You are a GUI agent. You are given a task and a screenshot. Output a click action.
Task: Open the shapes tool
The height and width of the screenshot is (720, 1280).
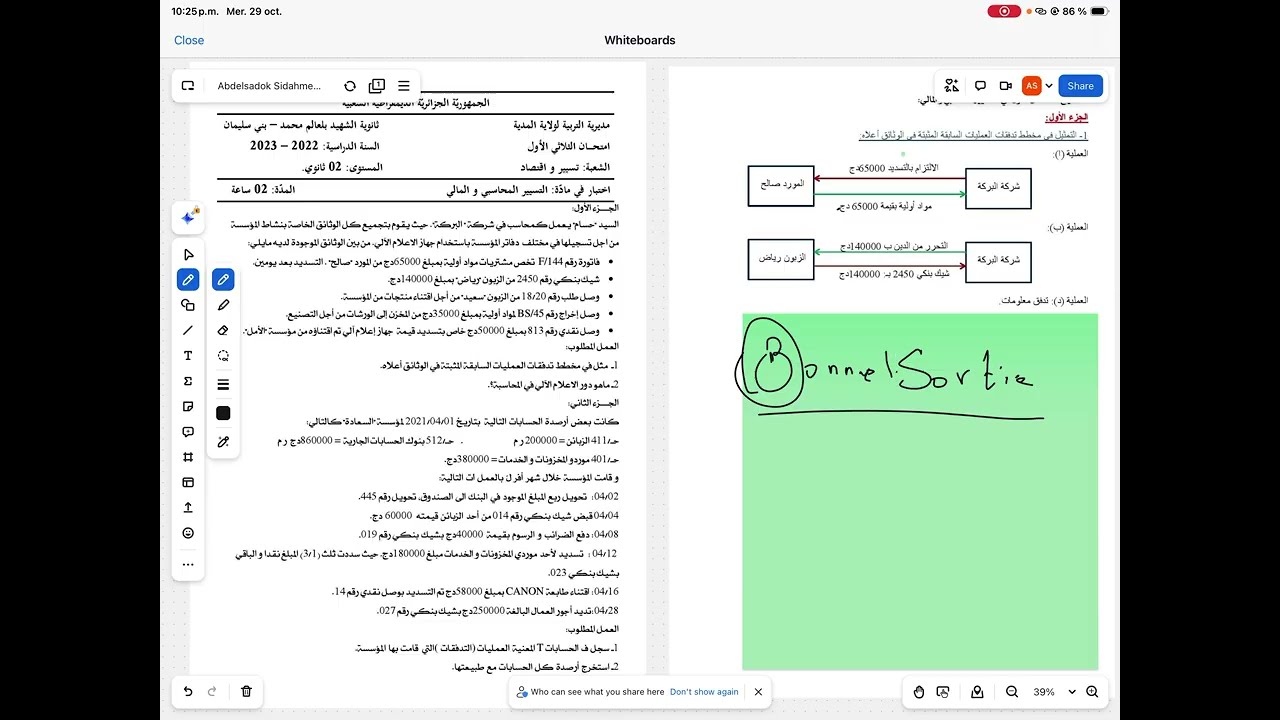(x=188, y=305)
